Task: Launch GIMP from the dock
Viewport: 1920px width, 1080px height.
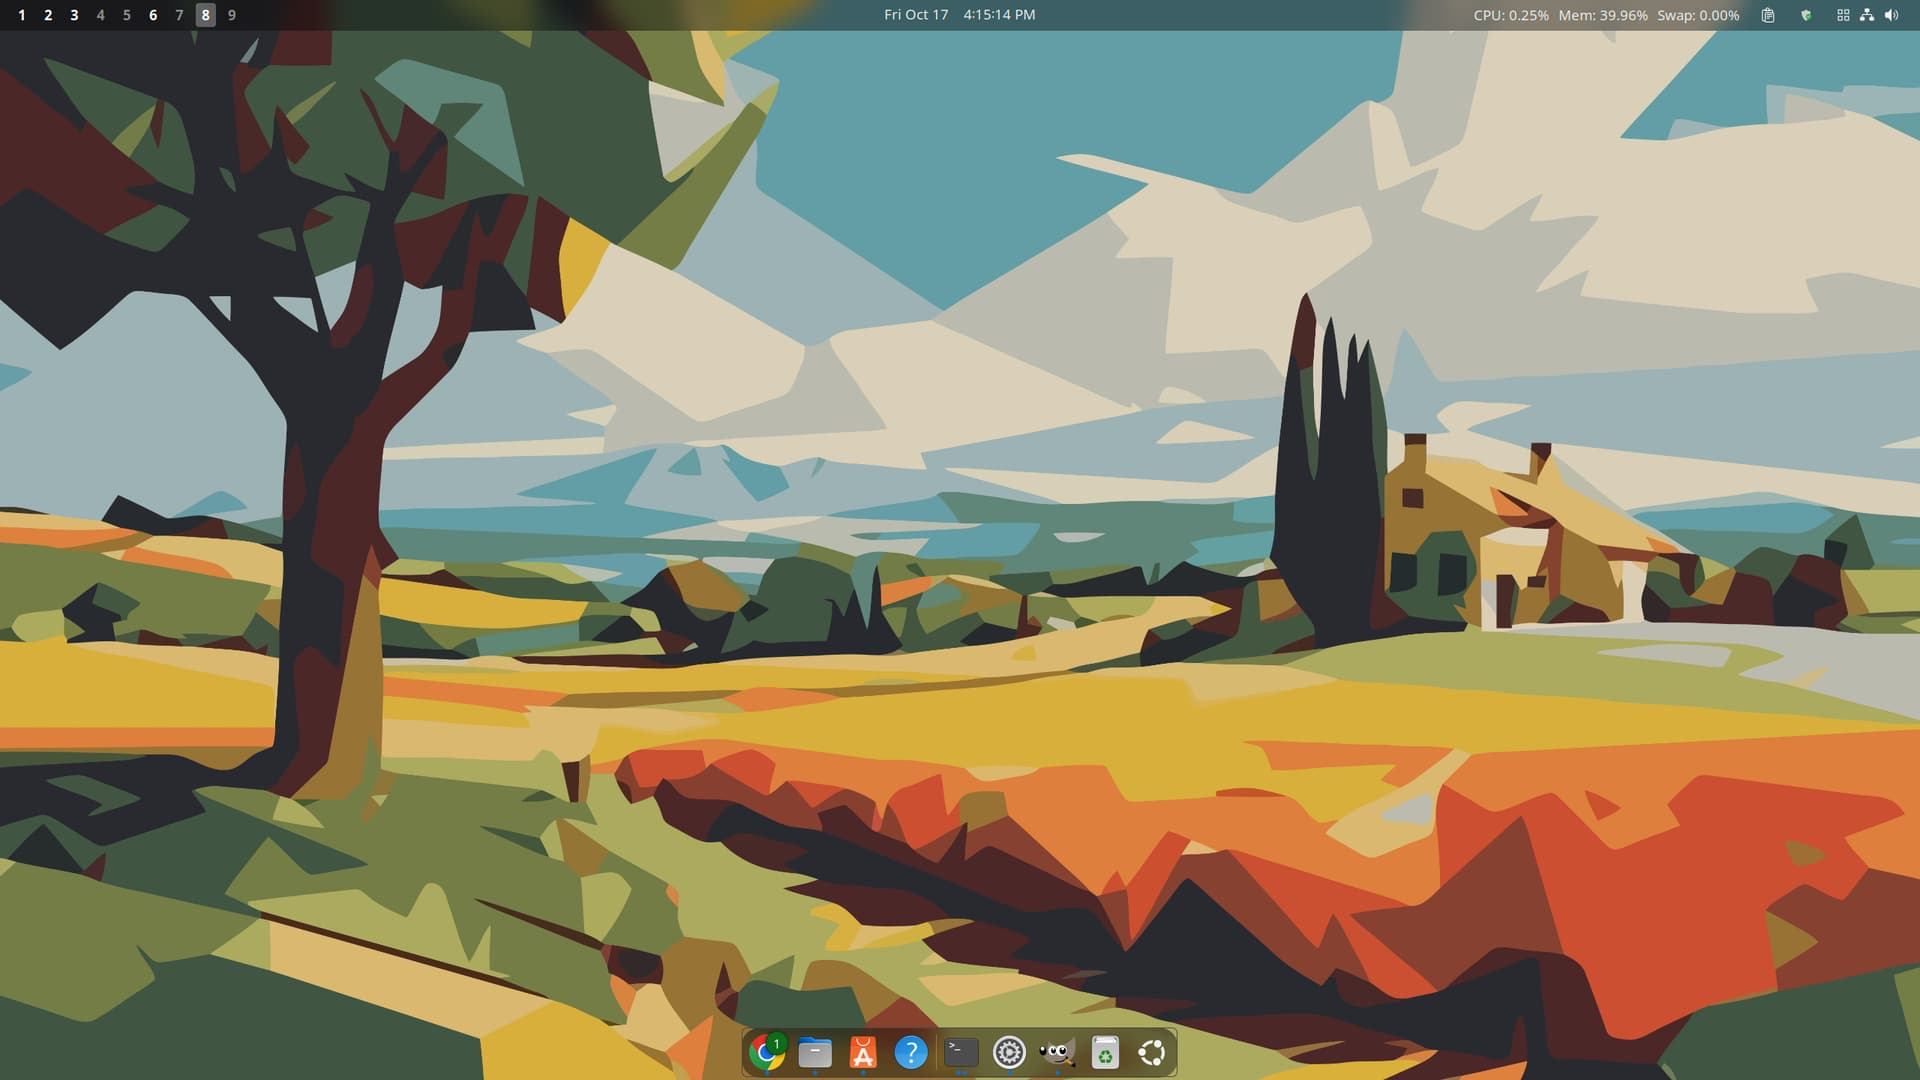Action: (x=1057, y=1052)
